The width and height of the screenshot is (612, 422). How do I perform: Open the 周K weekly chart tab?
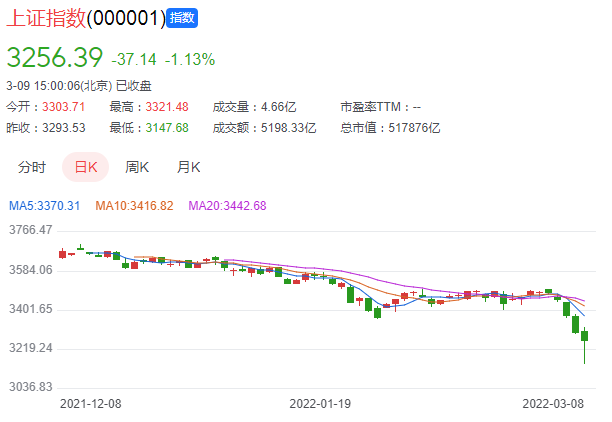click(137, 167)
